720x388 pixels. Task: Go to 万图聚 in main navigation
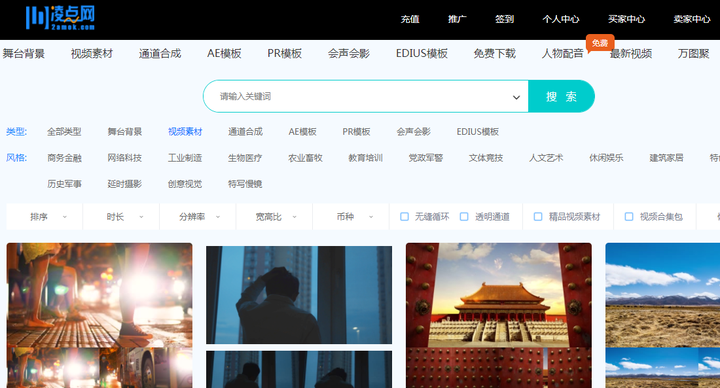(x=694, y=54)
